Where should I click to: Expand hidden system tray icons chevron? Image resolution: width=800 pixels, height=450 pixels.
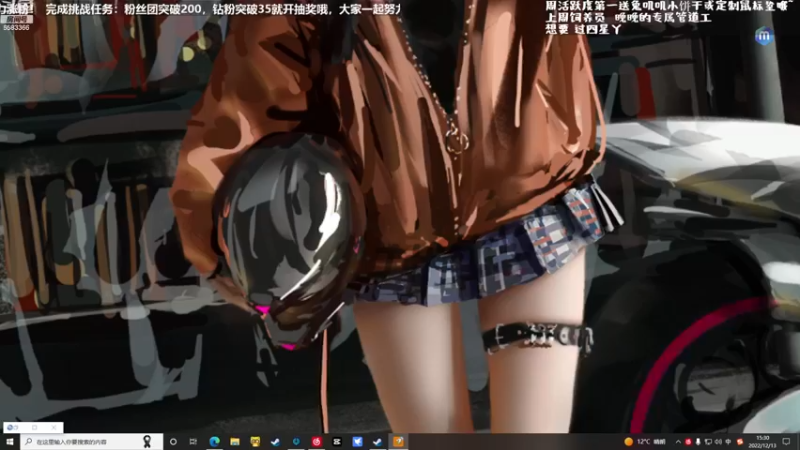678,442
